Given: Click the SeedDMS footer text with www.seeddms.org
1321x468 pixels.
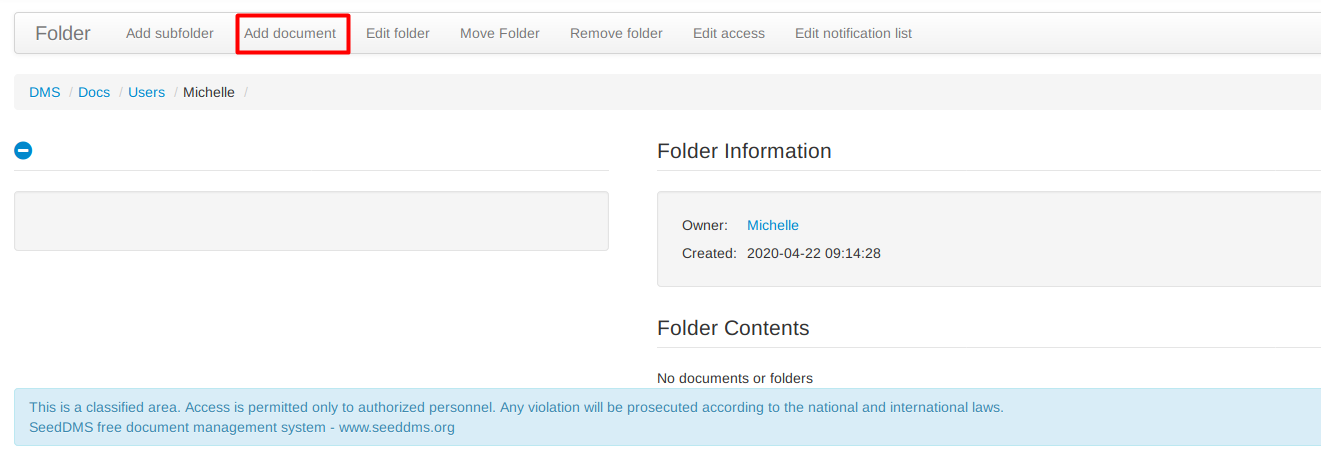Looking at the screenshot, I should 242,427.
